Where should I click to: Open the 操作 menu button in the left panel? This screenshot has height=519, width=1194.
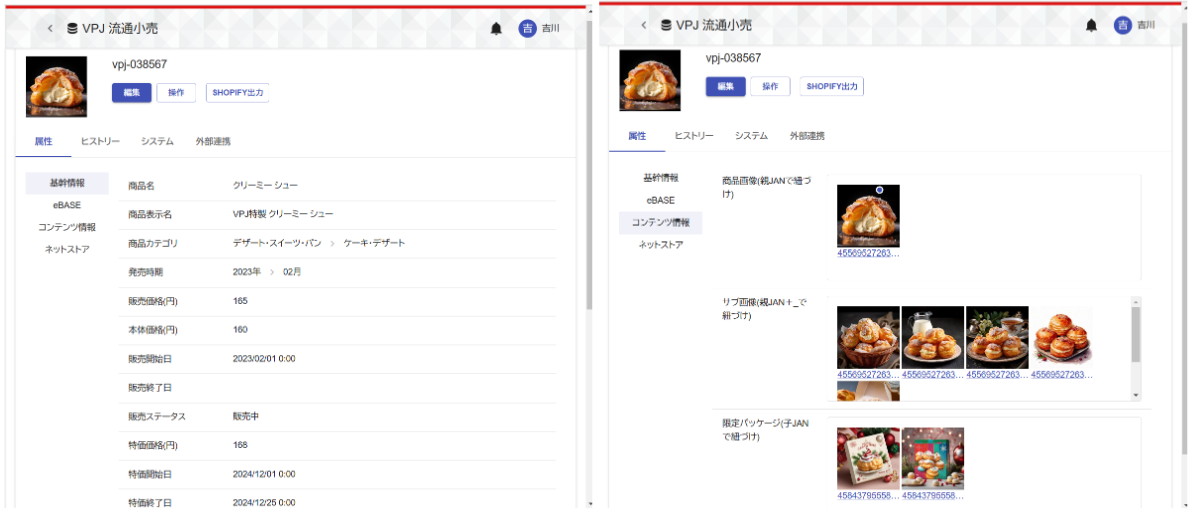point(176,93)
